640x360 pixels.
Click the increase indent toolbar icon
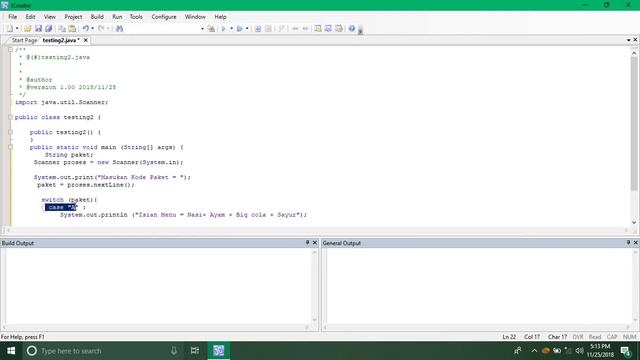tap(305, 29)
